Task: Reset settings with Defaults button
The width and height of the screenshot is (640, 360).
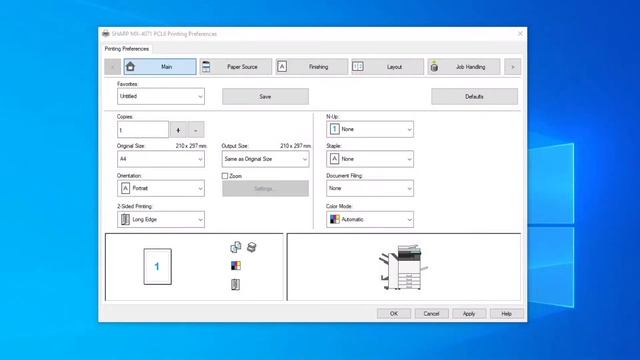Action: click(x=474, y=96)
